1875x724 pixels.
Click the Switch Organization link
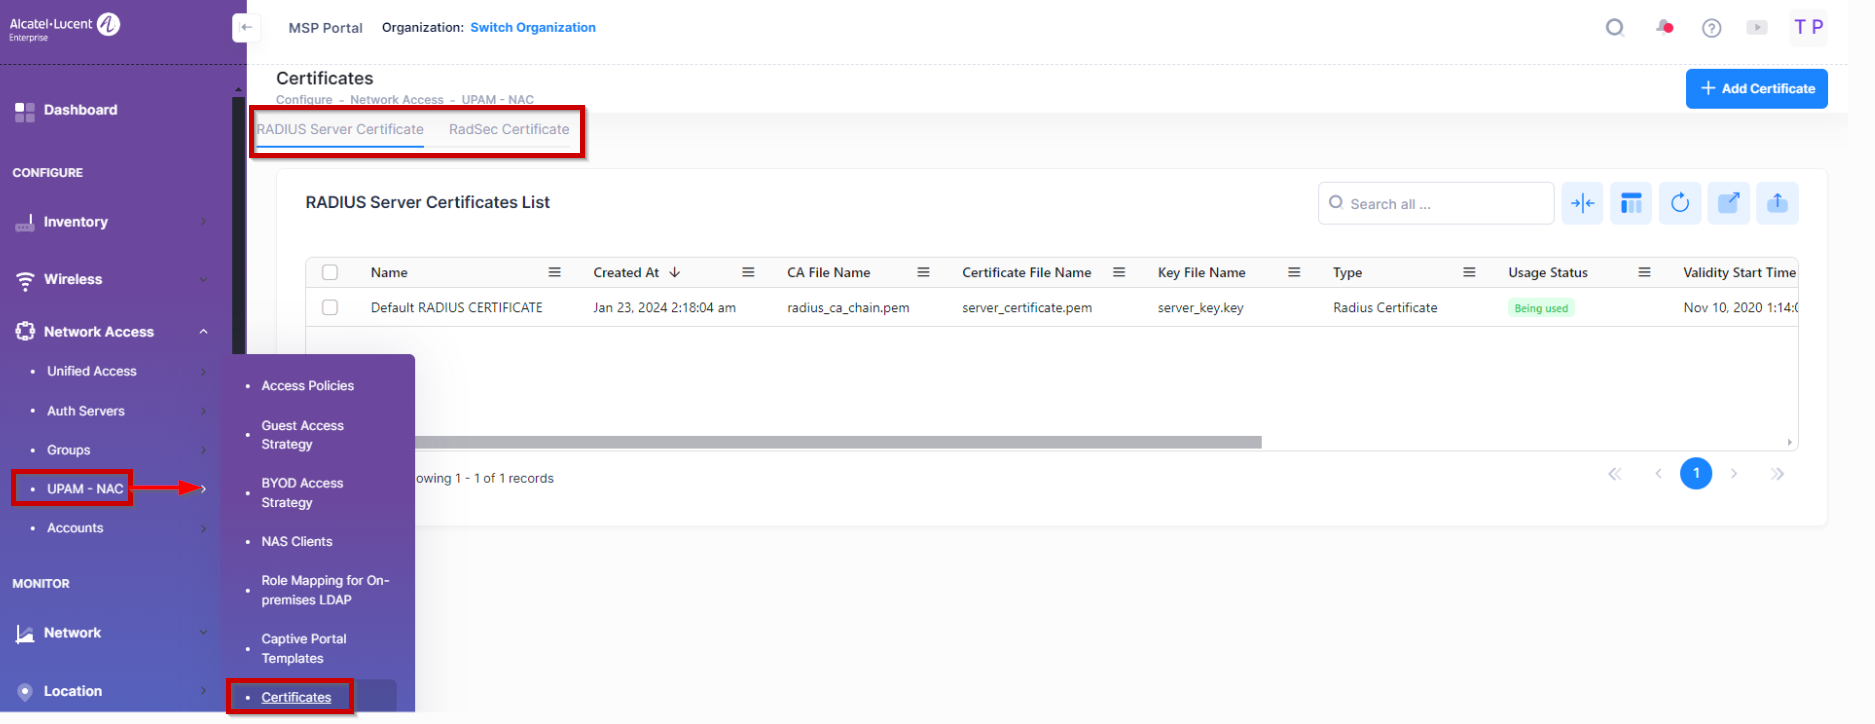click(x=533, y=27)
